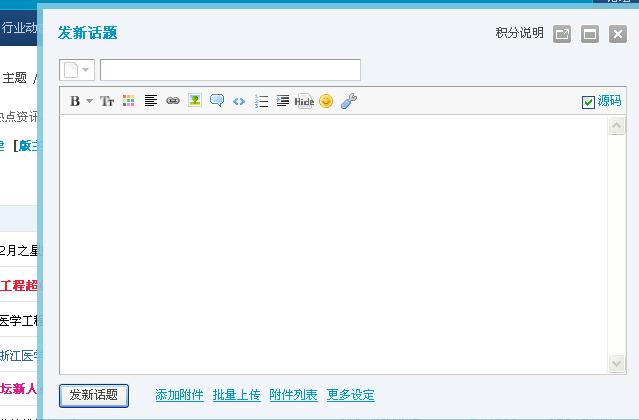Screen dimensions: 639x420
Task: Expand the dropdown arrow beside Bold
Action: pos(89,101)
